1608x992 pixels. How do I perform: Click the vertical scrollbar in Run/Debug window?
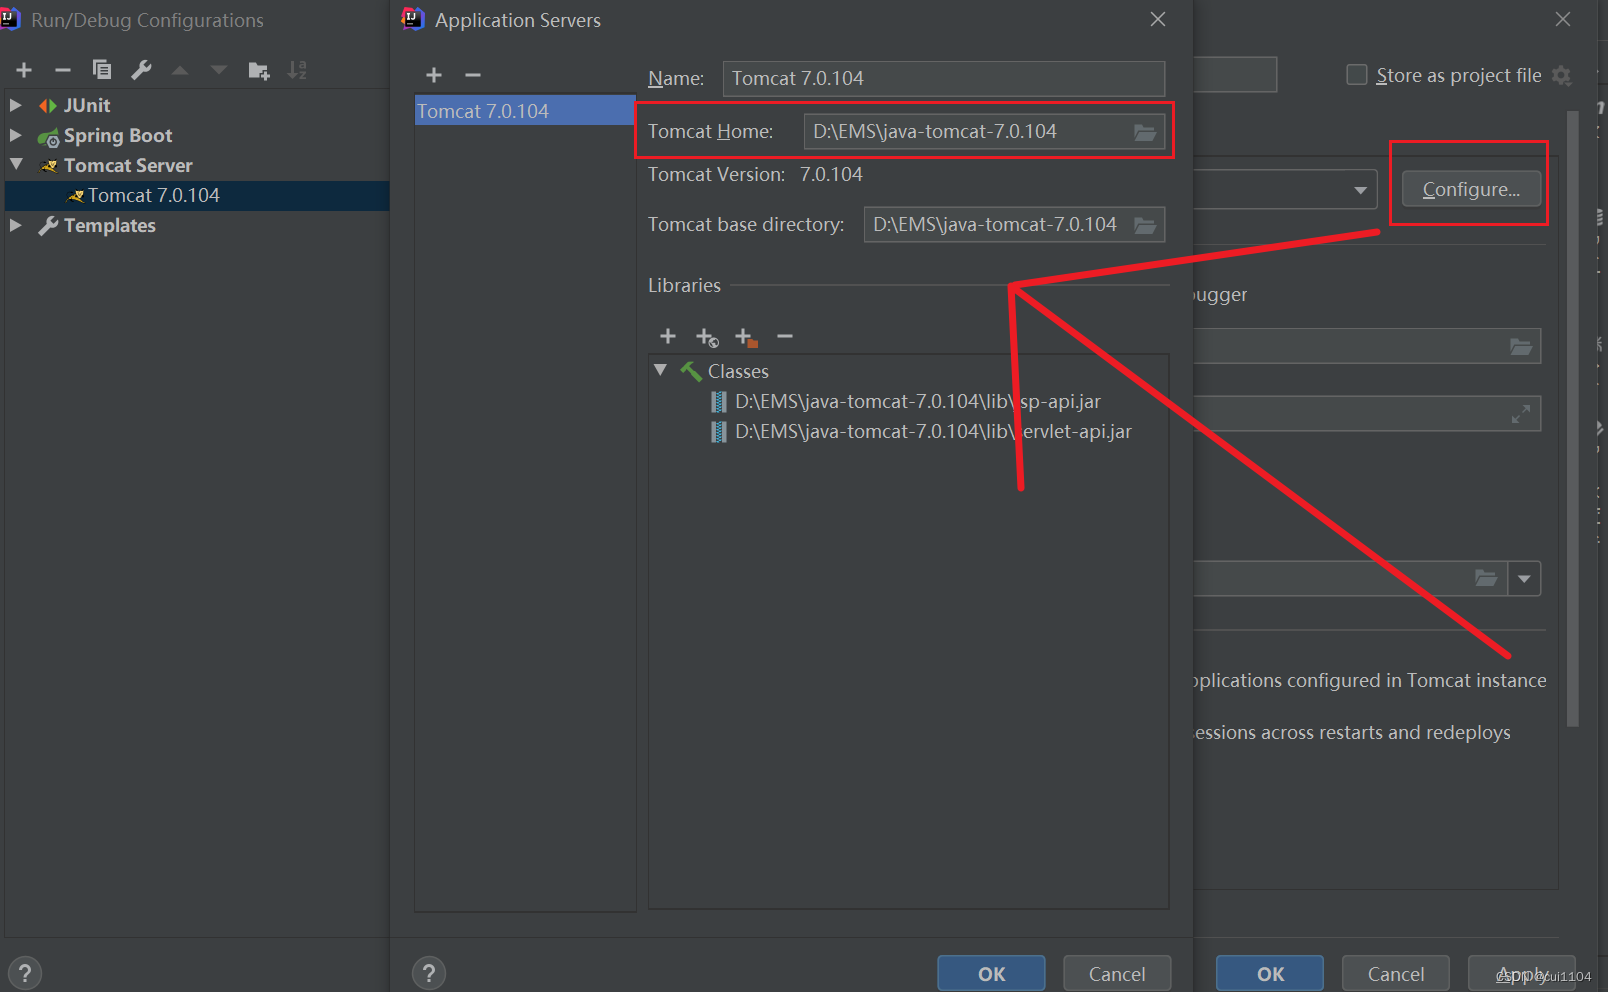1573,420
